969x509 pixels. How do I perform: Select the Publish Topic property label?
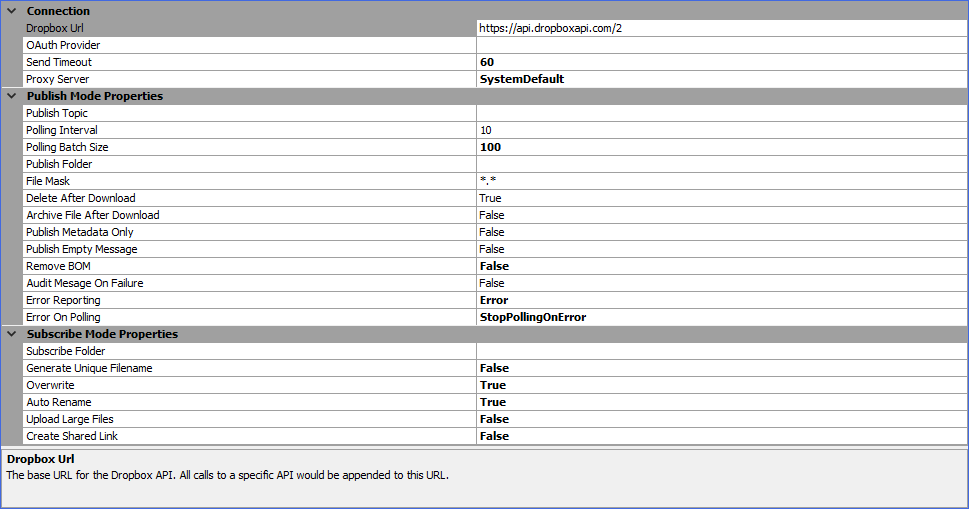(x=57, y=113)
